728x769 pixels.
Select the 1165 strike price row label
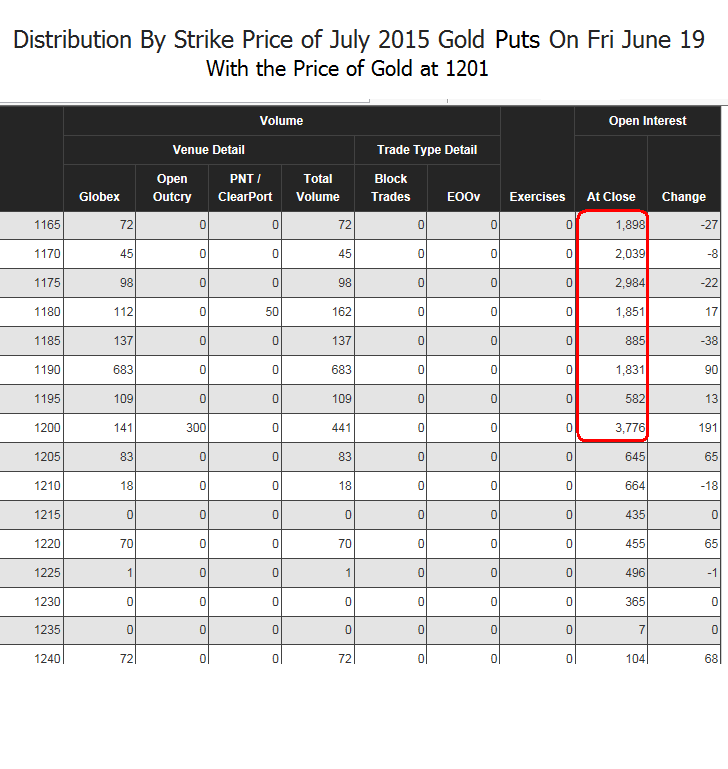click(x=48, y=225)
